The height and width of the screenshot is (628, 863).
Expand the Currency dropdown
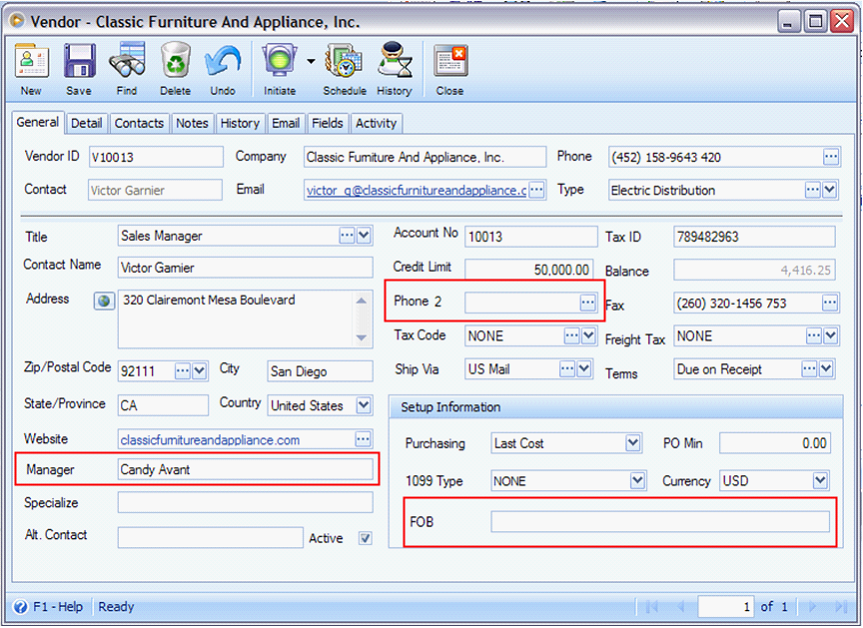[820, 481]
